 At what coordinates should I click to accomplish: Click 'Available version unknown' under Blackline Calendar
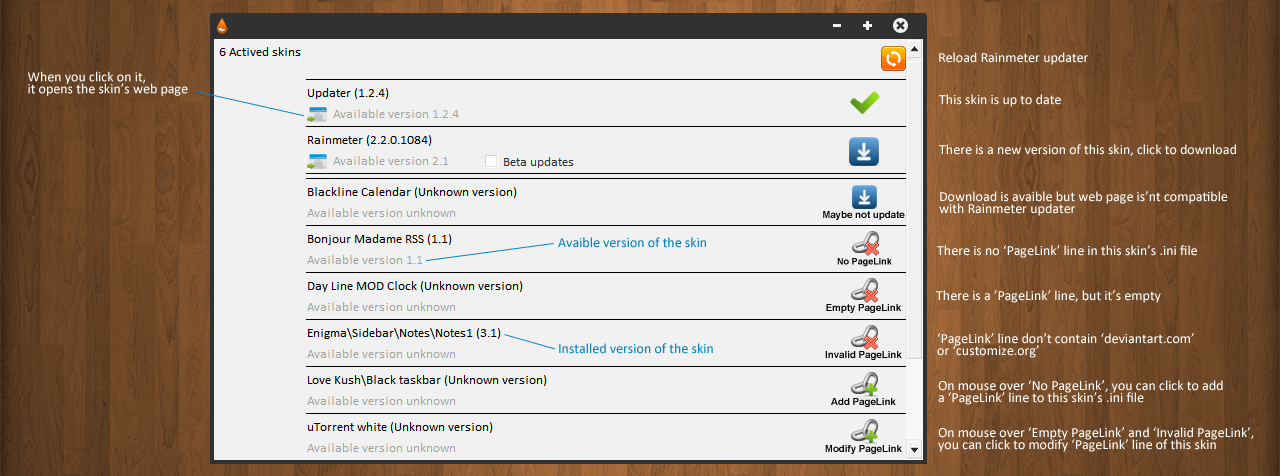click(x=381, y=213)
